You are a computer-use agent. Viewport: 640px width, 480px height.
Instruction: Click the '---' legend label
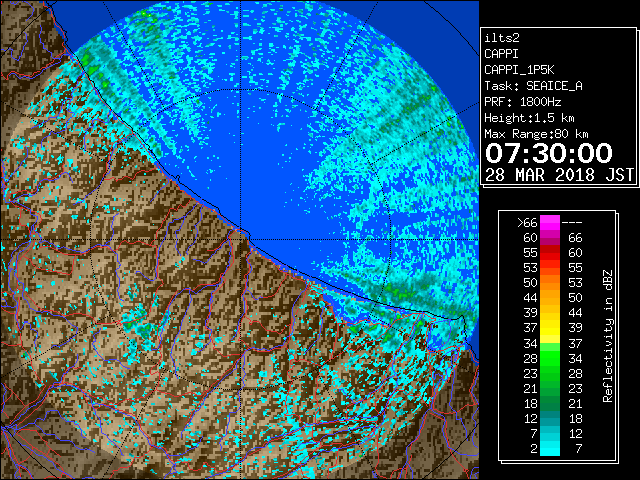(x=572, y=223)
